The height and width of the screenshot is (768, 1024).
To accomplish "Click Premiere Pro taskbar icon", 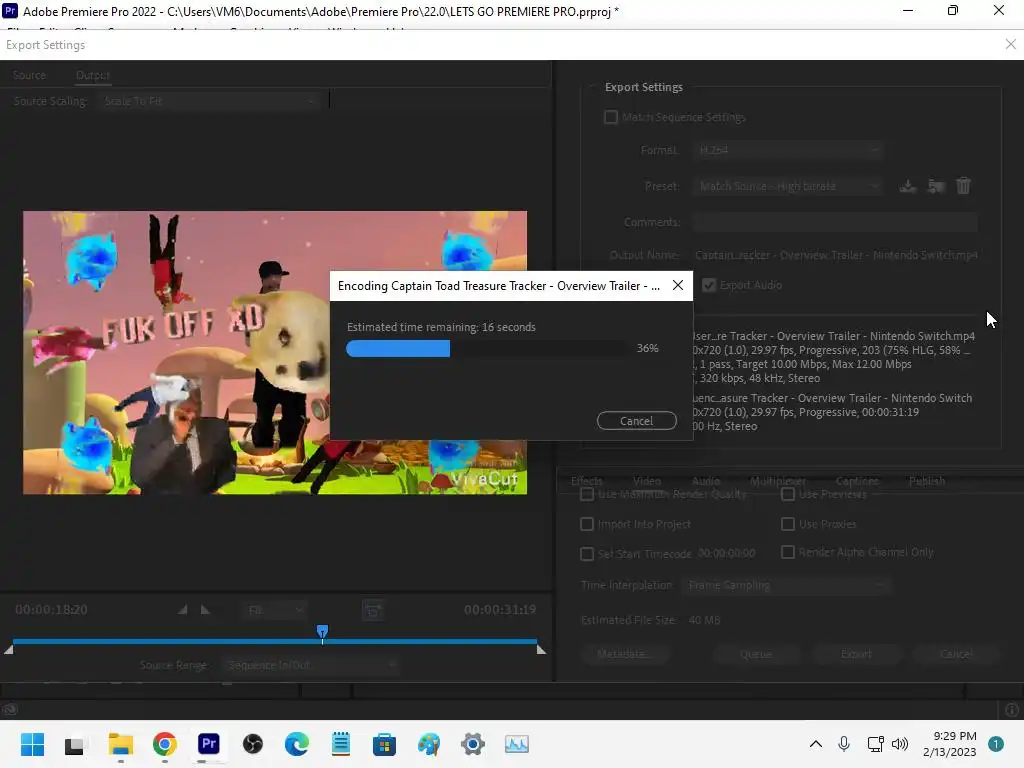I will (x=208, y=744).
